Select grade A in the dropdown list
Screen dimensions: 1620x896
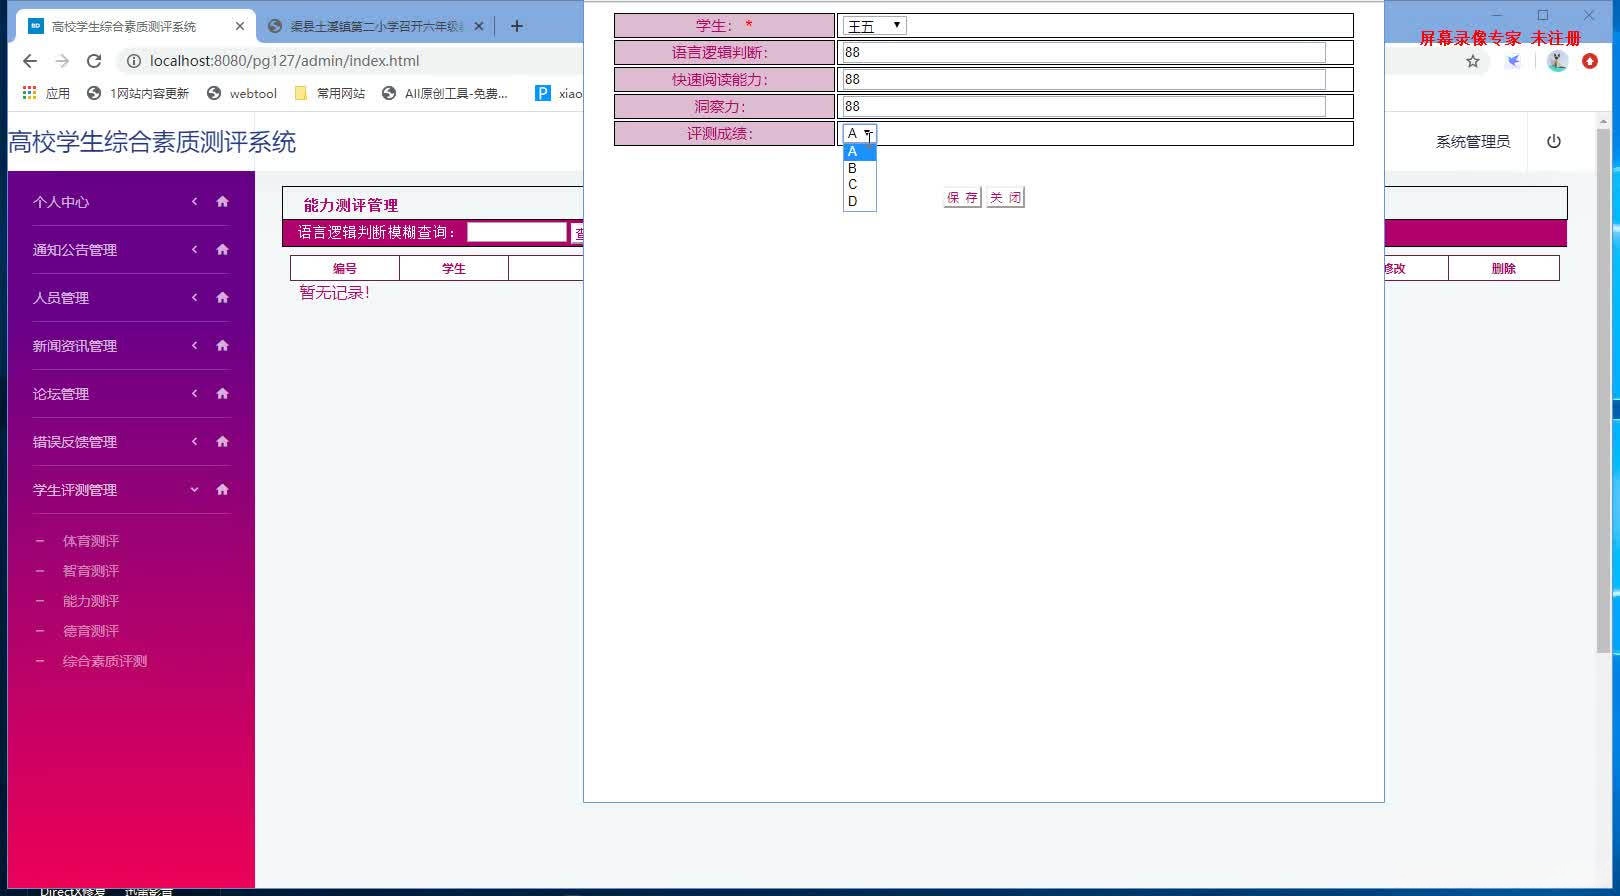[860, 152]
